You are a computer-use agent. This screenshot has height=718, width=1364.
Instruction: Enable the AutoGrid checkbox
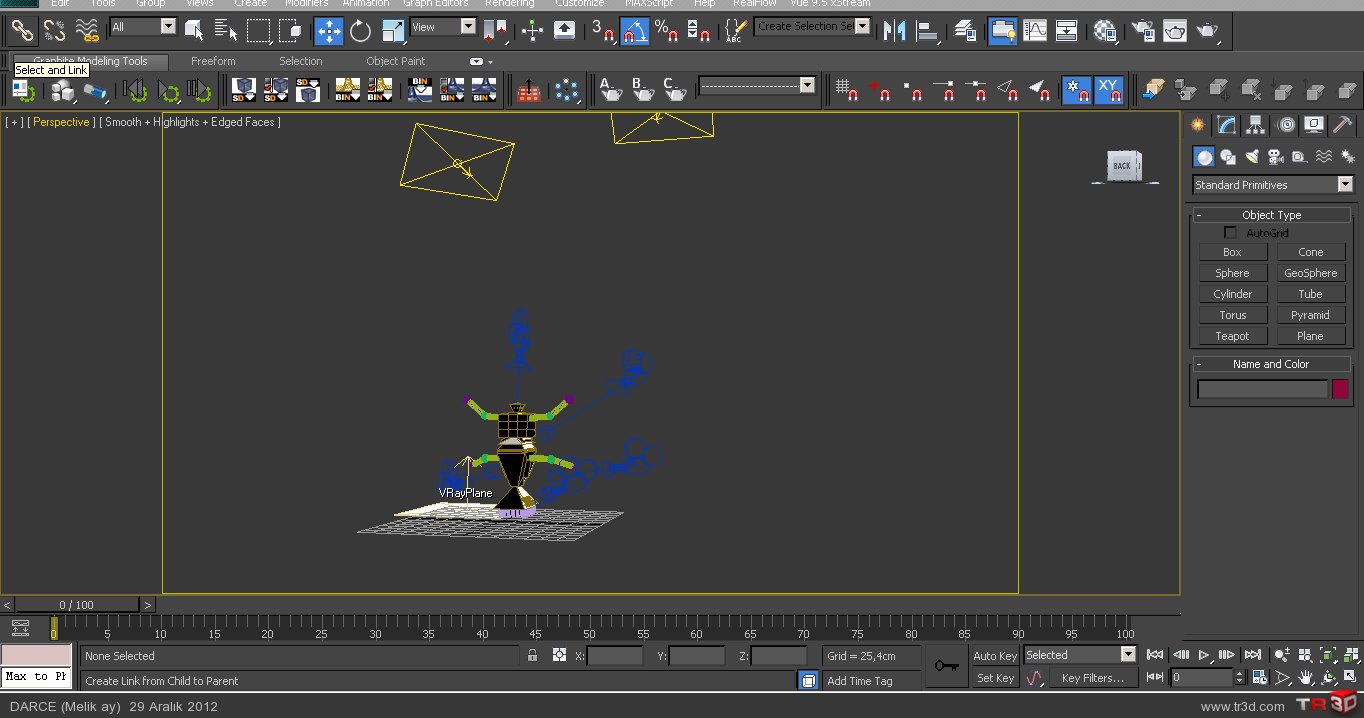(x=1231, y=233)
